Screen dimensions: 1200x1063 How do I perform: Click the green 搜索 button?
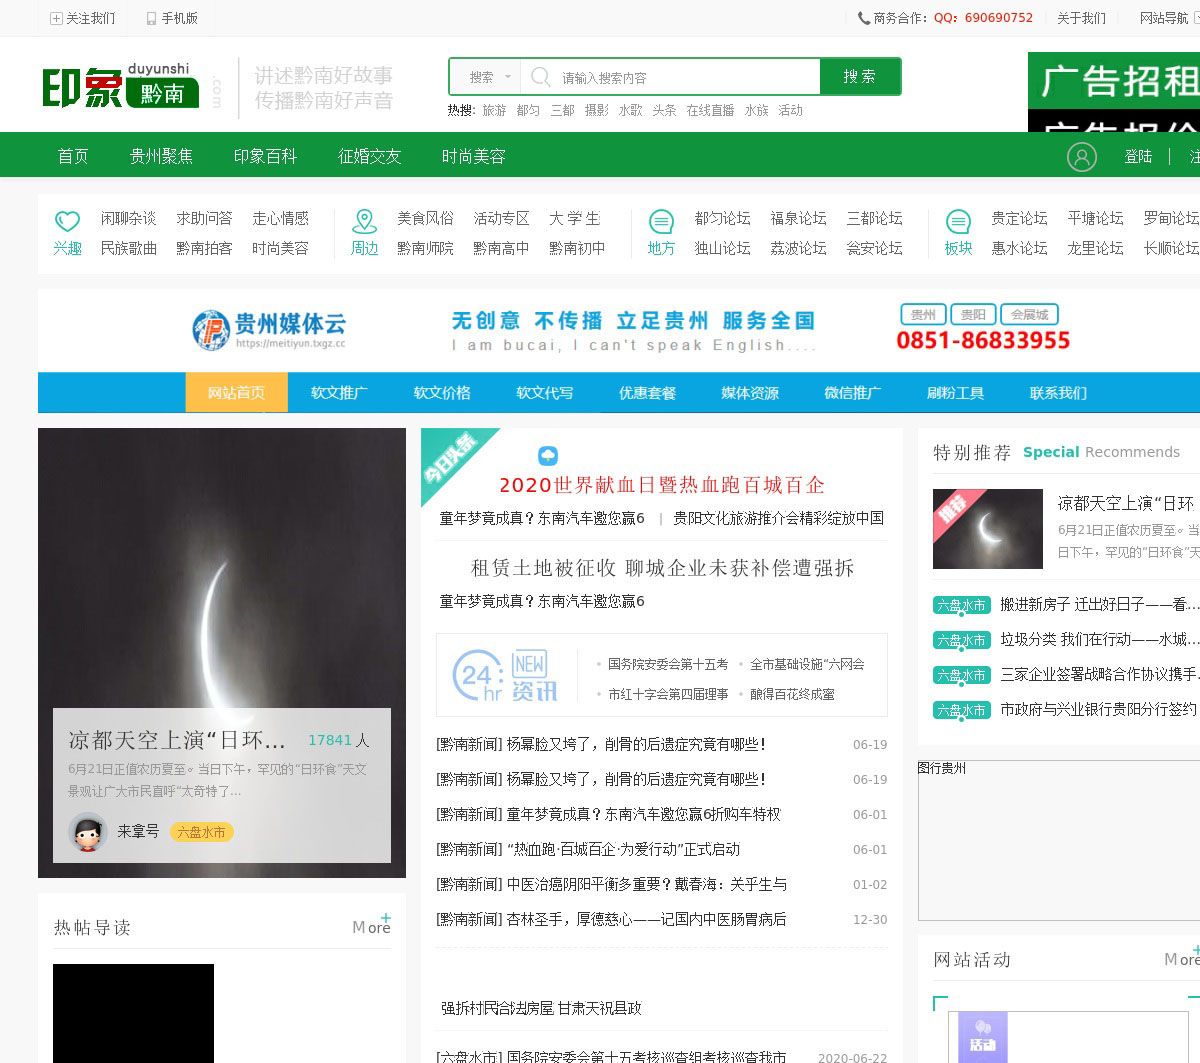coord(860,76)
